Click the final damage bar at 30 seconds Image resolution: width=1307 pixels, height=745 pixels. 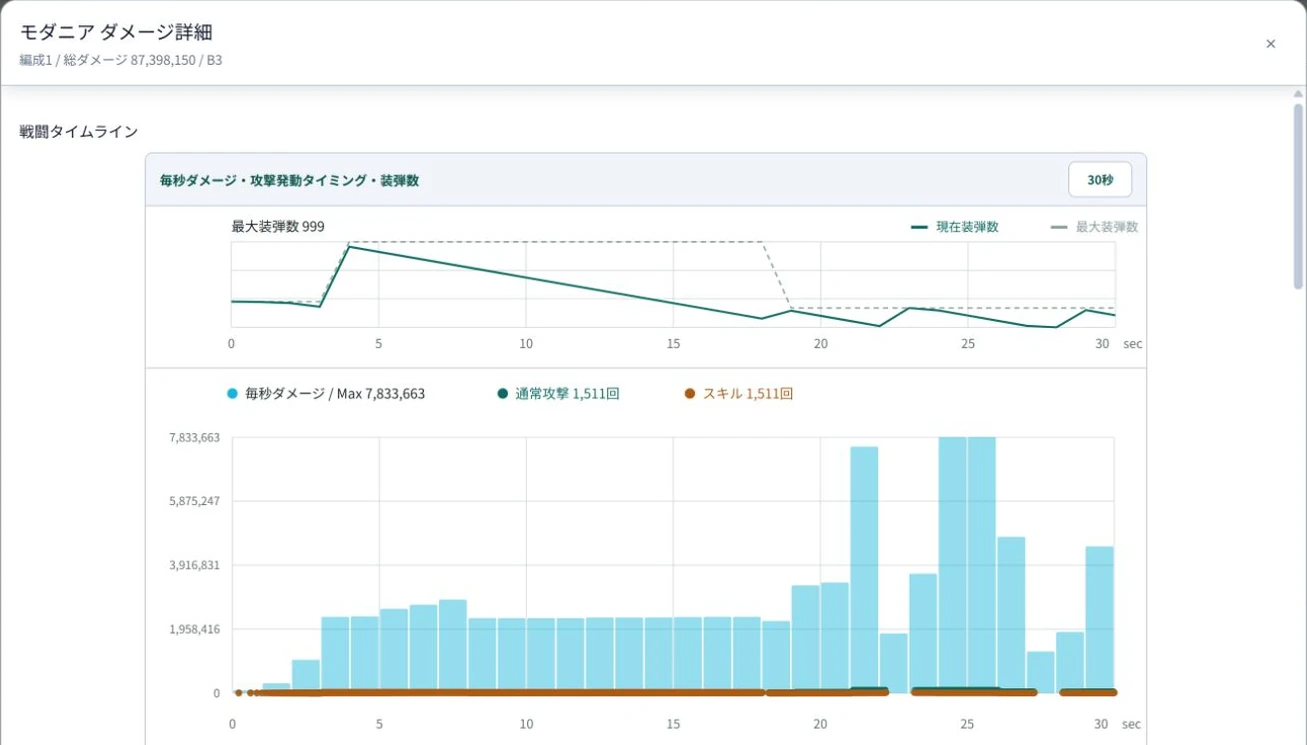(x=1100, y=620)
